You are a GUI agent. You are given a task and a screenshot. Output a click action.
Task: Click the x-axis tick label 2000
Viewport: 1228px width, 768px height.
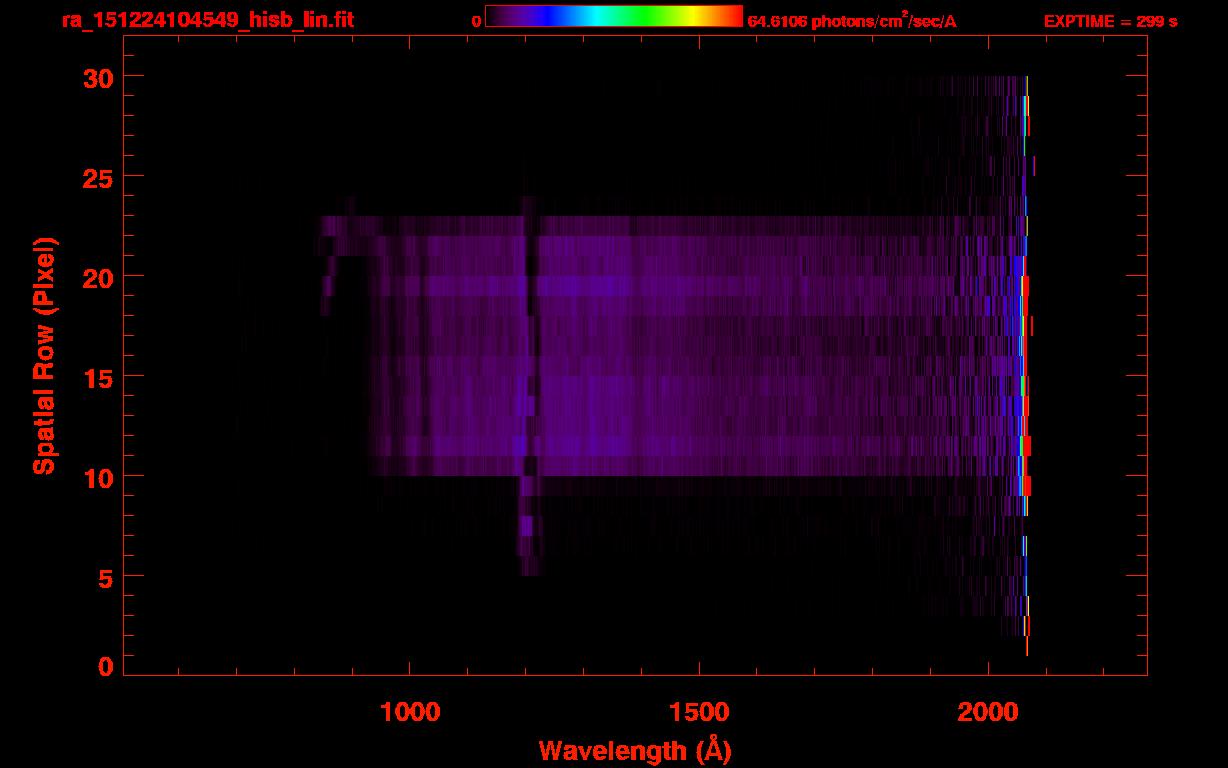987,711
